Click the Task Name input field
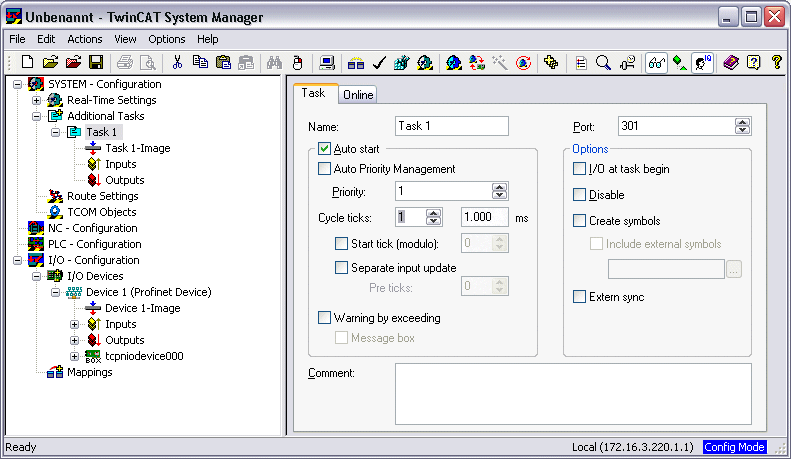This screenshot has width=791, height=459. click(451, 126)
